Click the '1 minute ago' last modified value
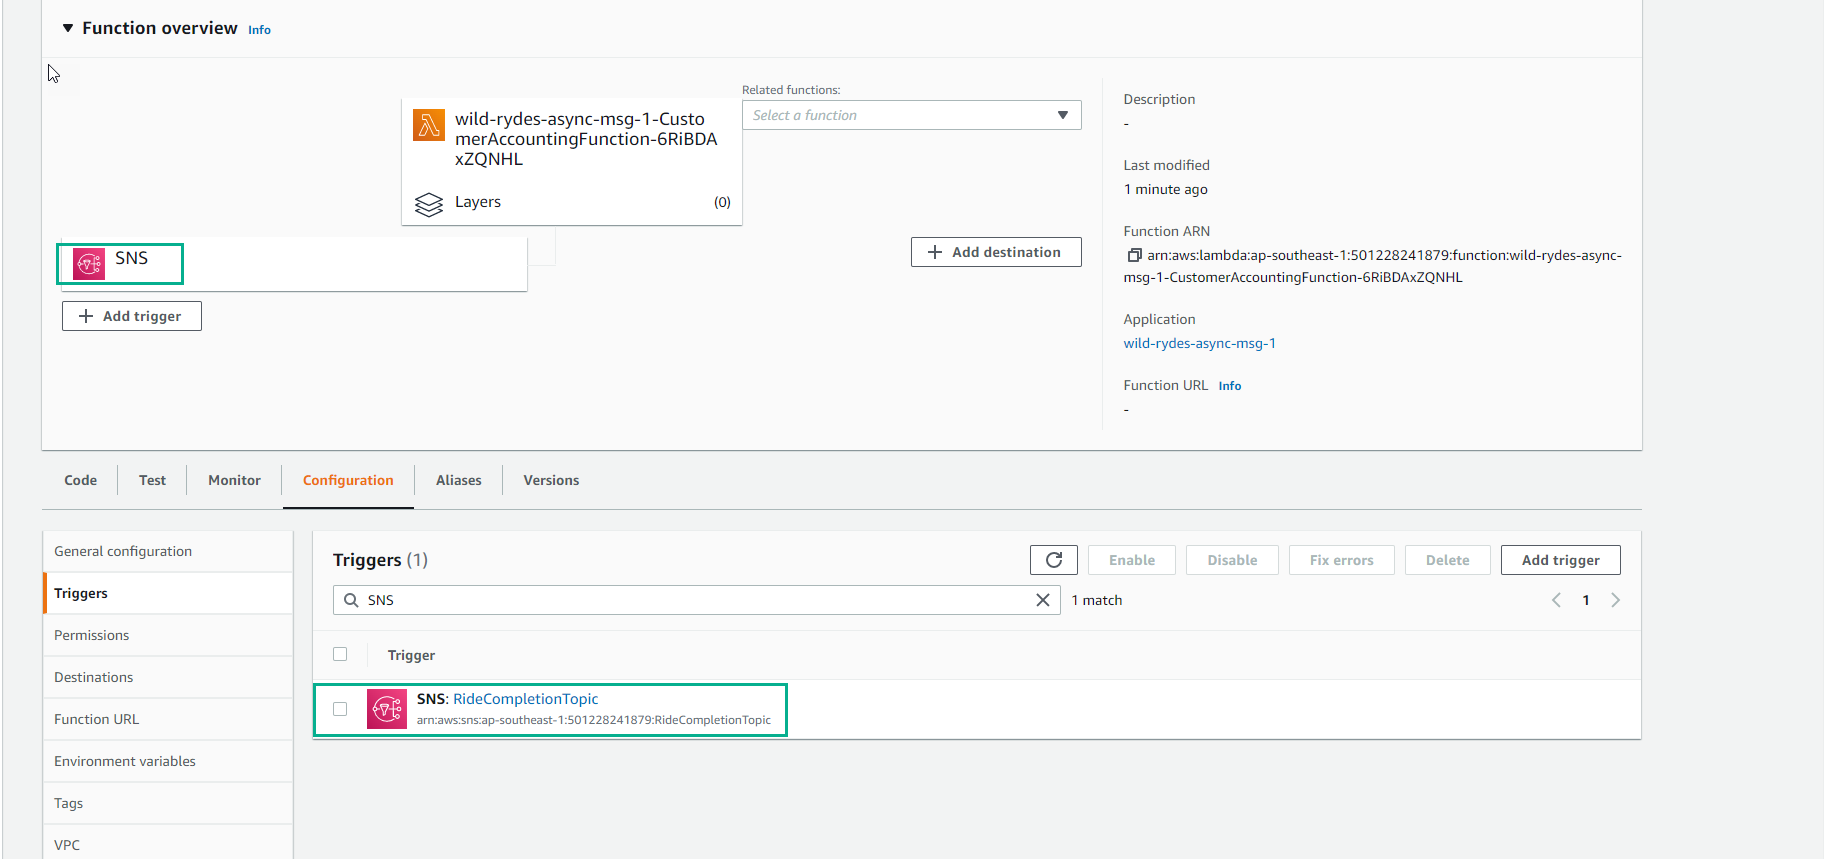The image size is (1824, 859). tap(1166, 189)
